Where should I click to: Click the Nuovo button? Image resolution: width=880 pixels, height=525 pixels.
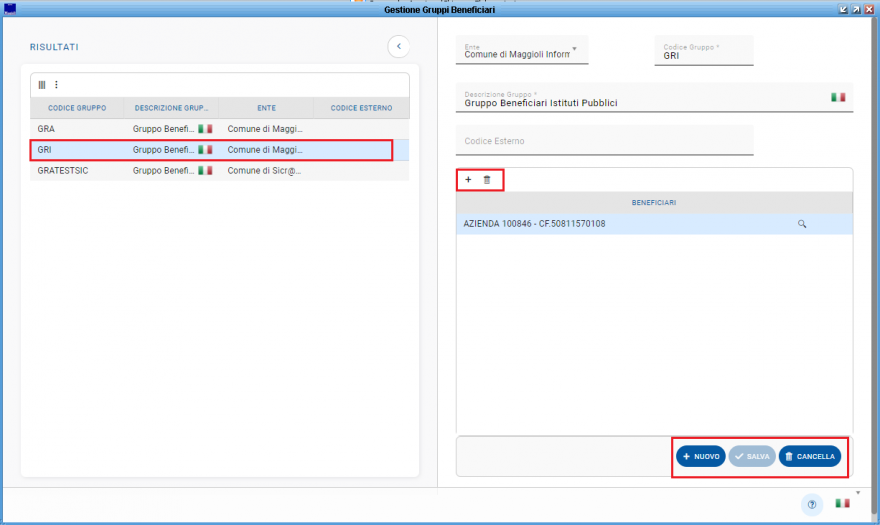(700, 456)
